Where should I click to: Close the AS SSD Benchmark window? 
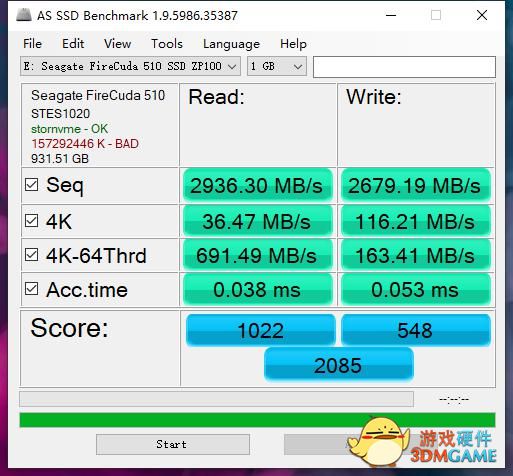[x=482, y=15]
